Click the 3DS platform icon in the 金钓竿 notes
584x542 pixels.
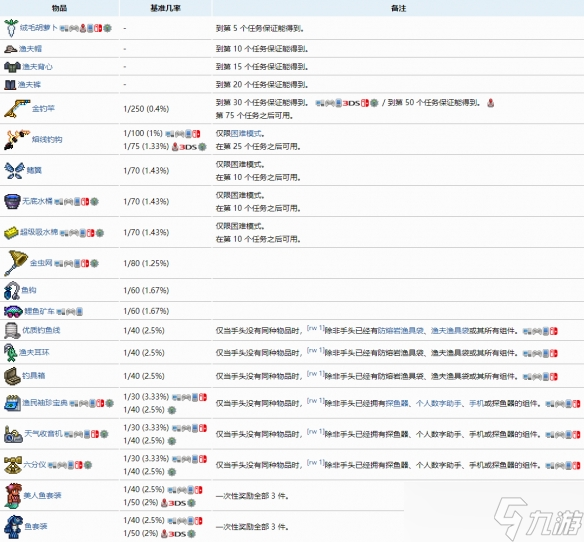(x=351, y=103)
